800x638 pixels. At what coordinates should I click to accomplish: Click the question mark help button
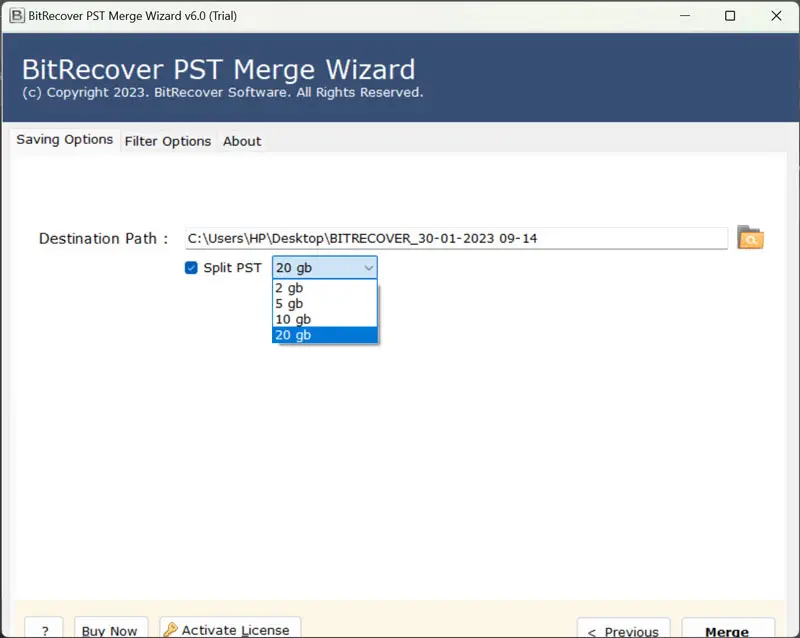tap(45, 629)
